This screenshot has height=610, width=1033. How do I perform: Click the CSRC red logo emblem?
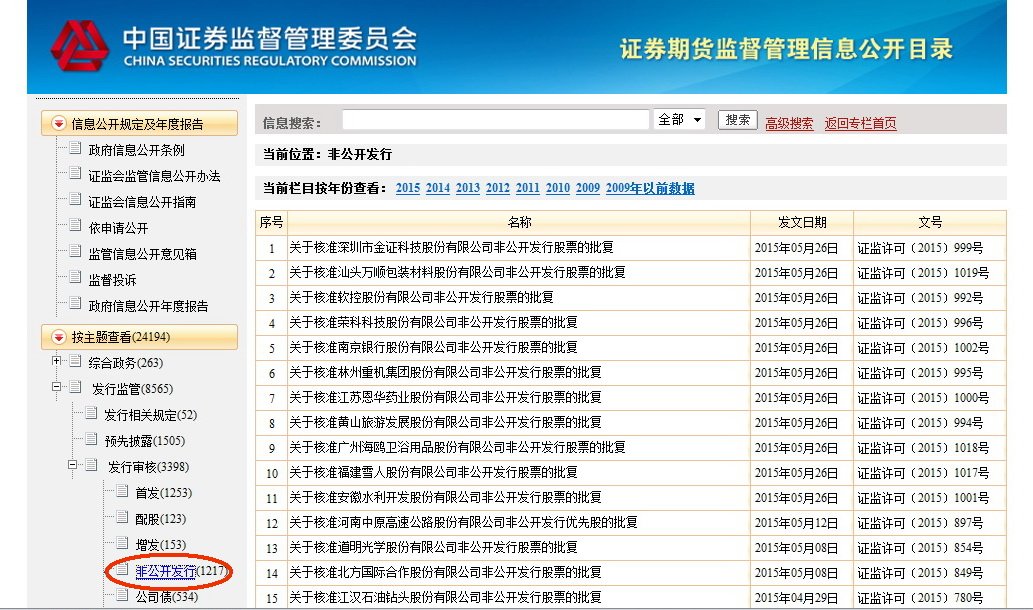coord(80,45)
